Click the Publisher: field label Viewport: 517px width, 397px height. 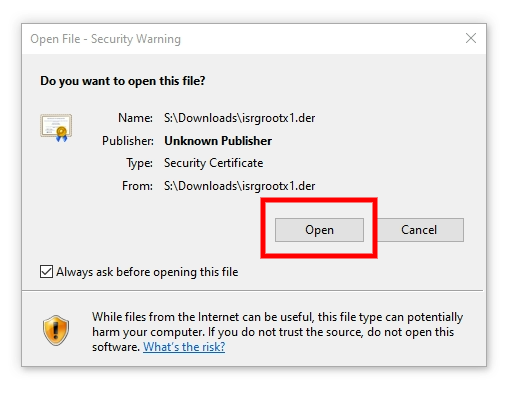tap(128, 141)
